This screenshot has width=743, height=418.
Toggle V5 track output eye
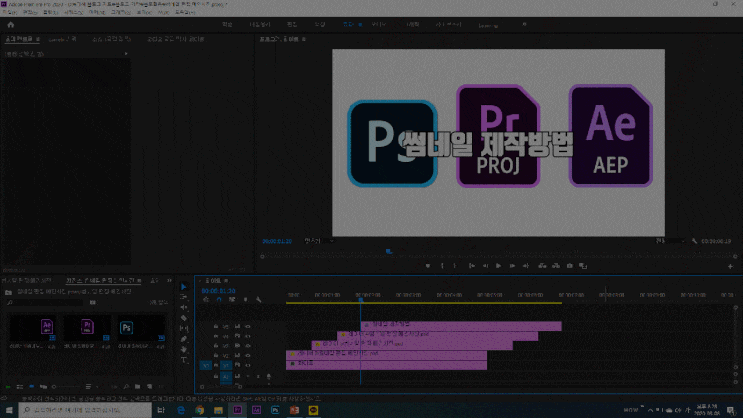coord(247,327)
